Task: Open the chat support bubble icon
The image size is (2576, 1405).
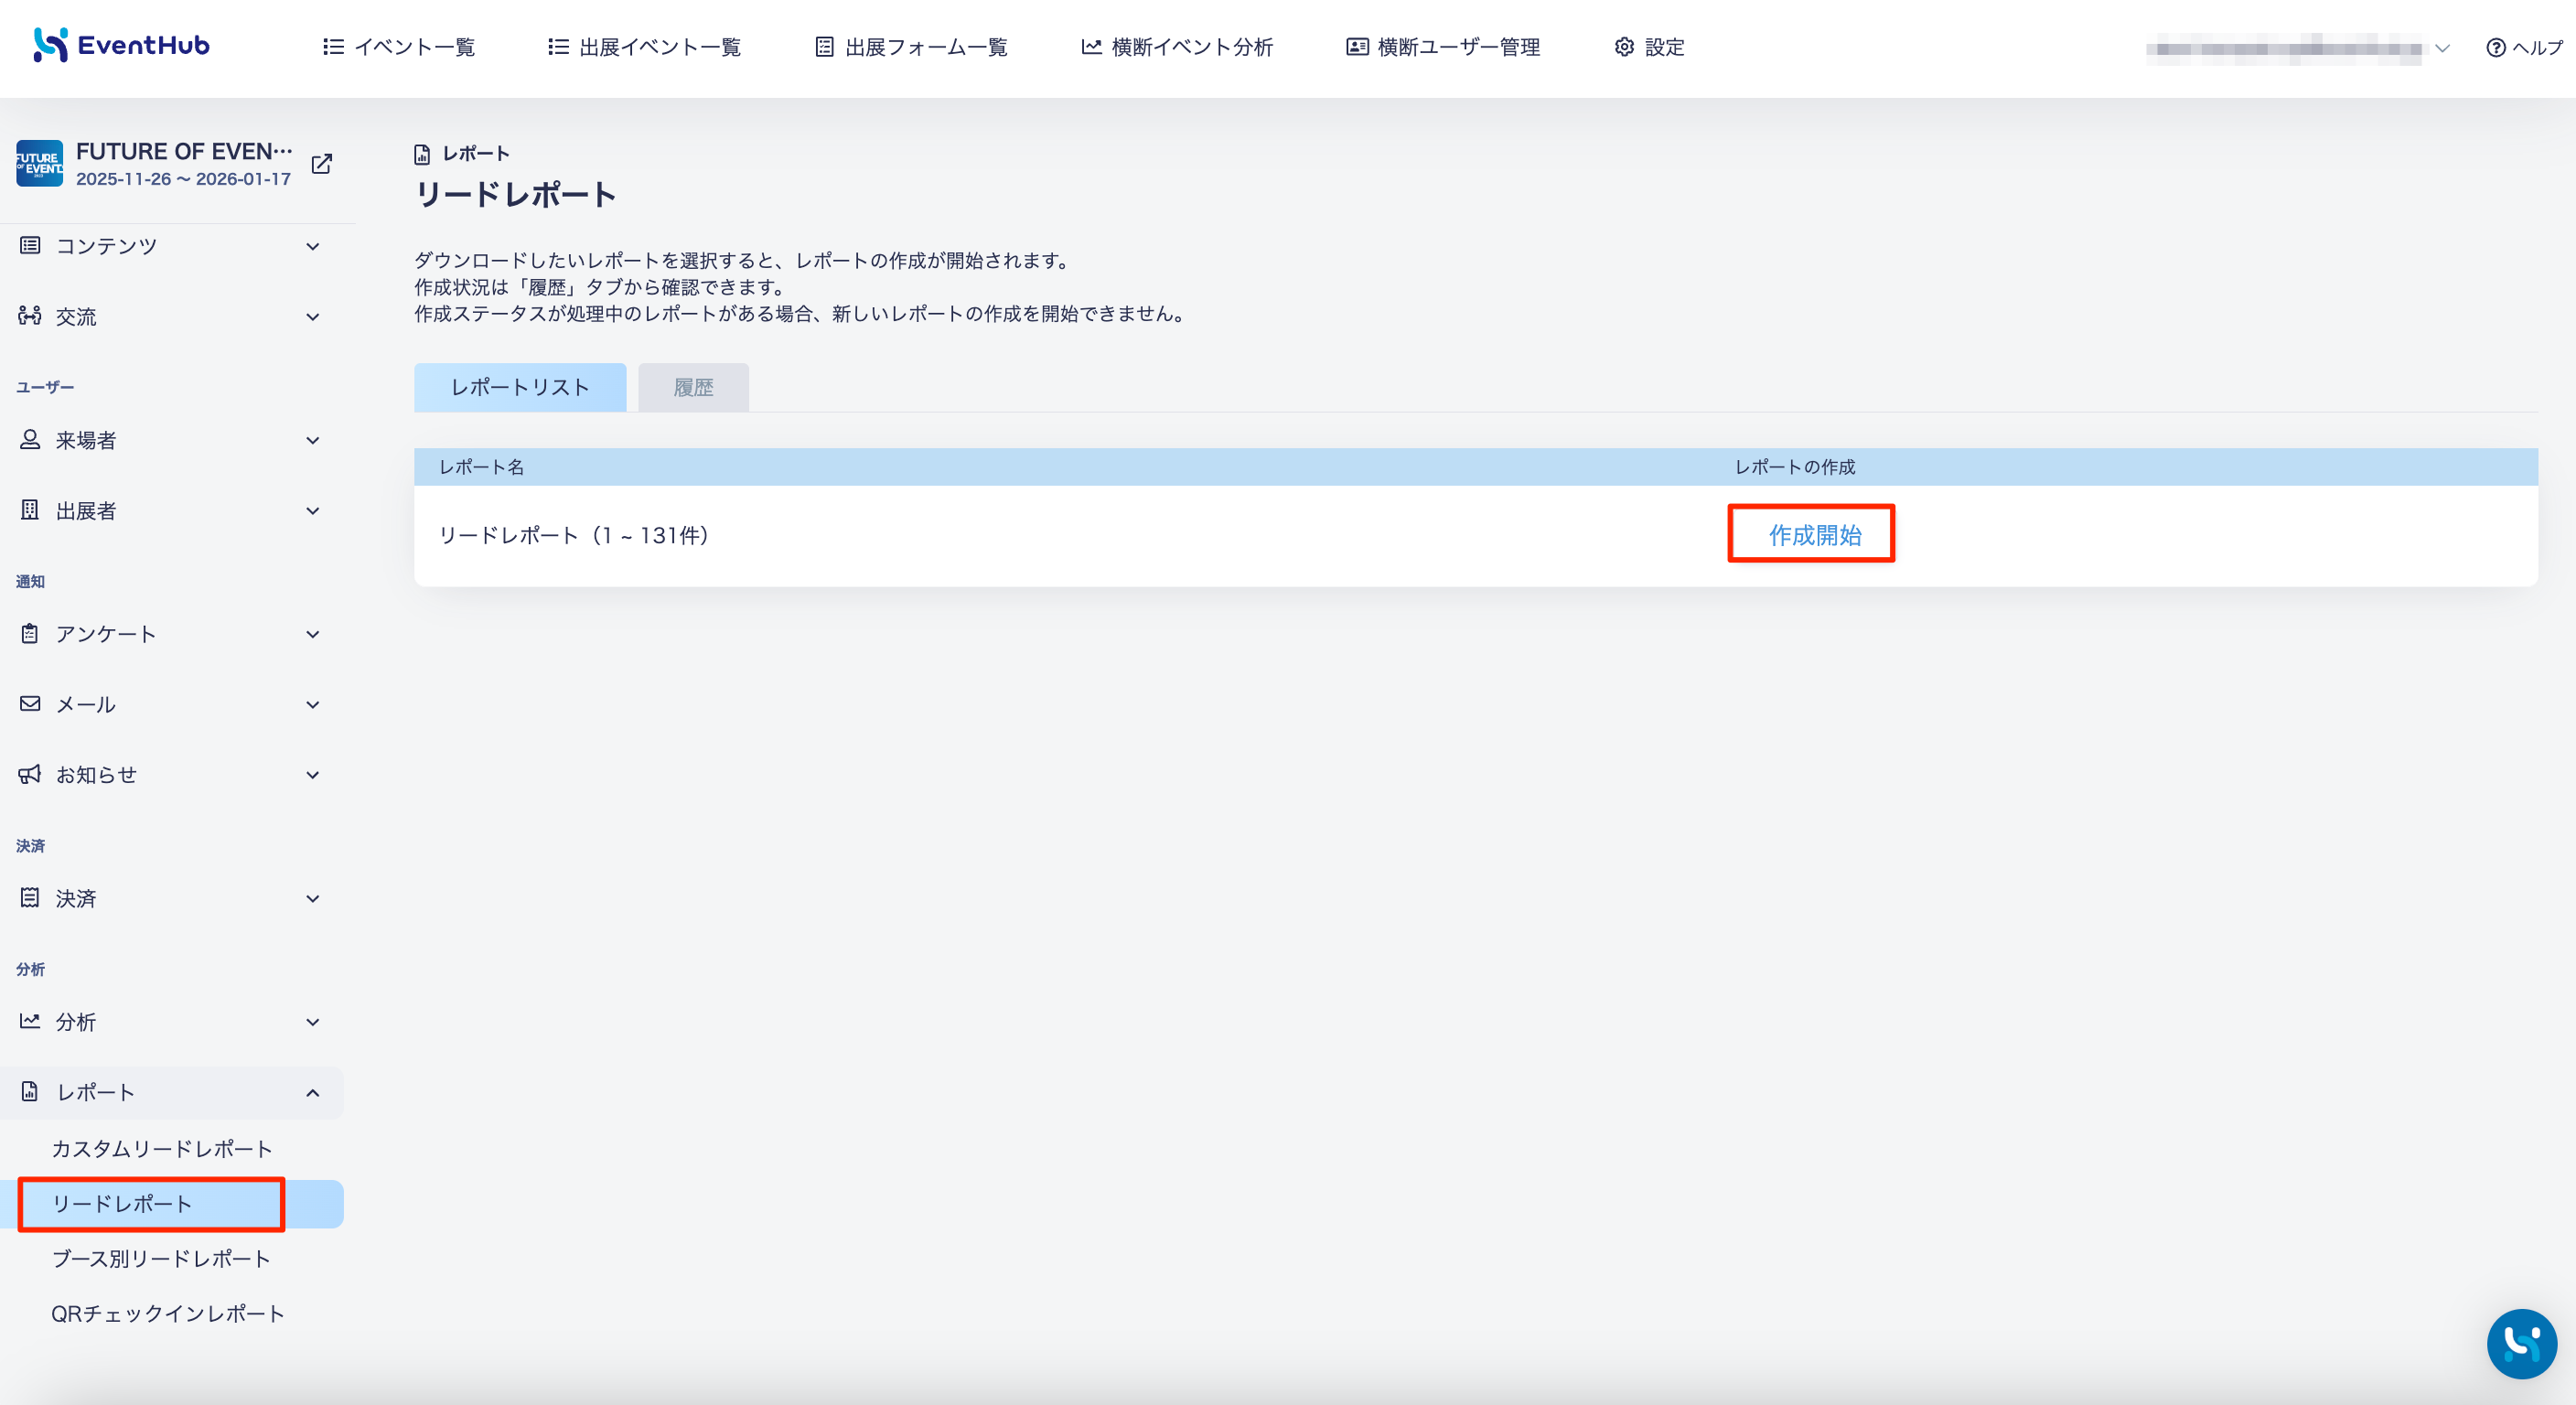Action: [x=2521, y=1343]
